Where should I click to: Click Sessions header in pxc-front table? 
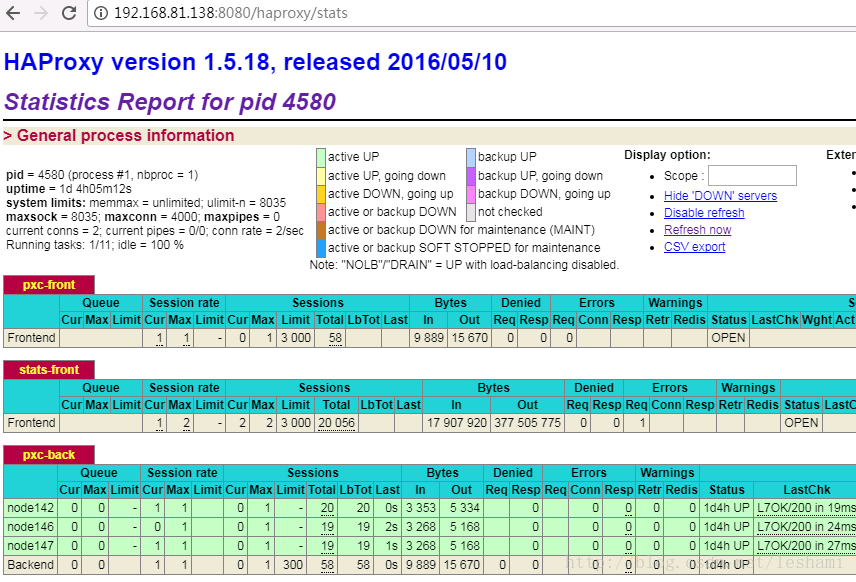pos(318,302)
